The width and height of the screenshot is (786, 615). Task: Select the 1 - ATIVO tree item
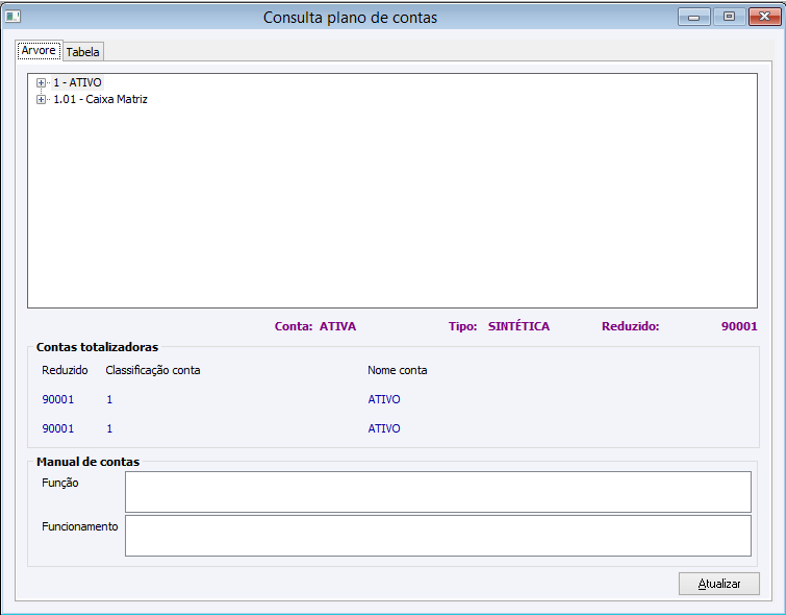click(x=78, y=83)
